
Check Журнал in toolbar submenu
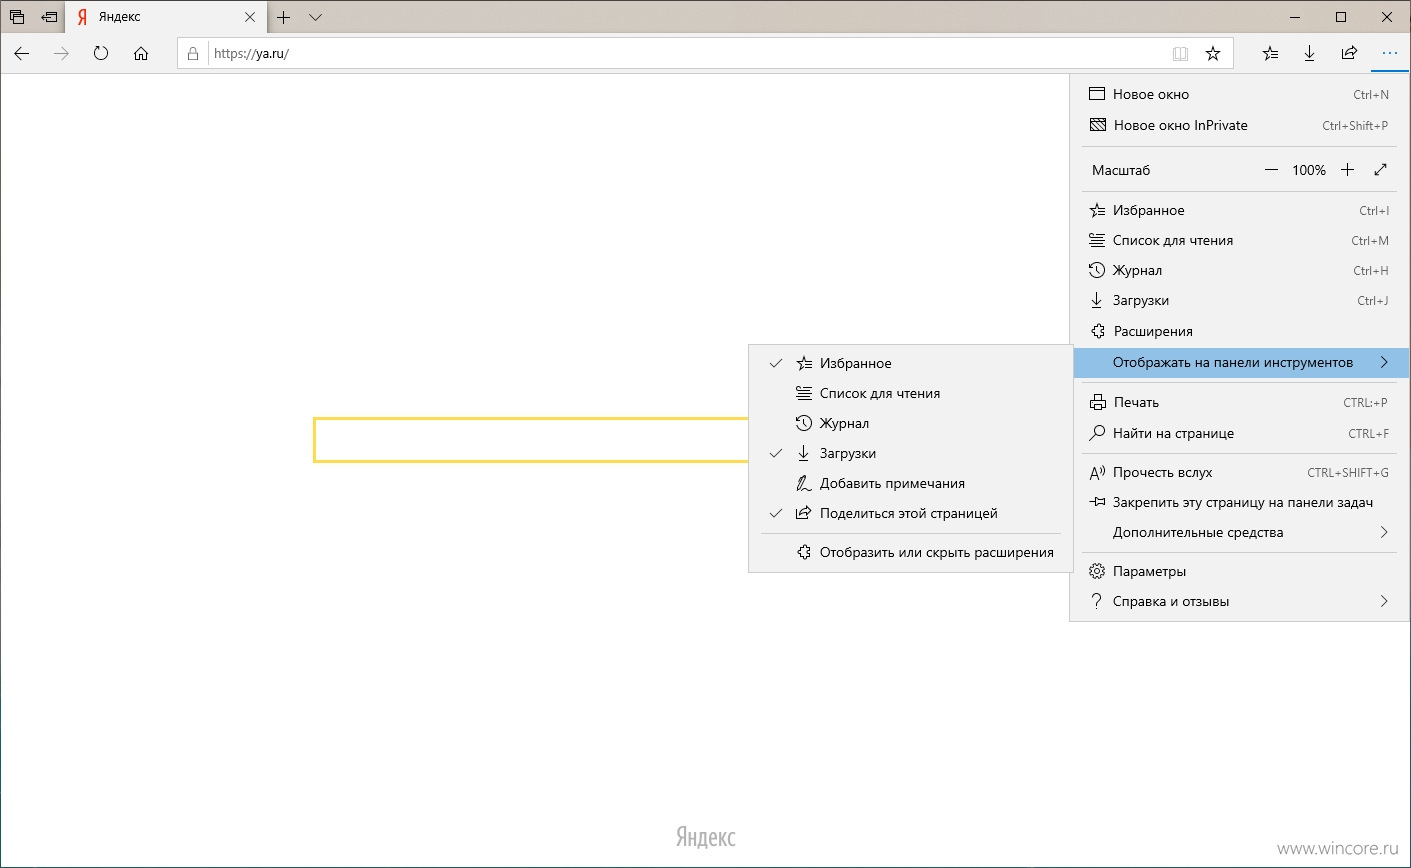[x=909, y=423]
